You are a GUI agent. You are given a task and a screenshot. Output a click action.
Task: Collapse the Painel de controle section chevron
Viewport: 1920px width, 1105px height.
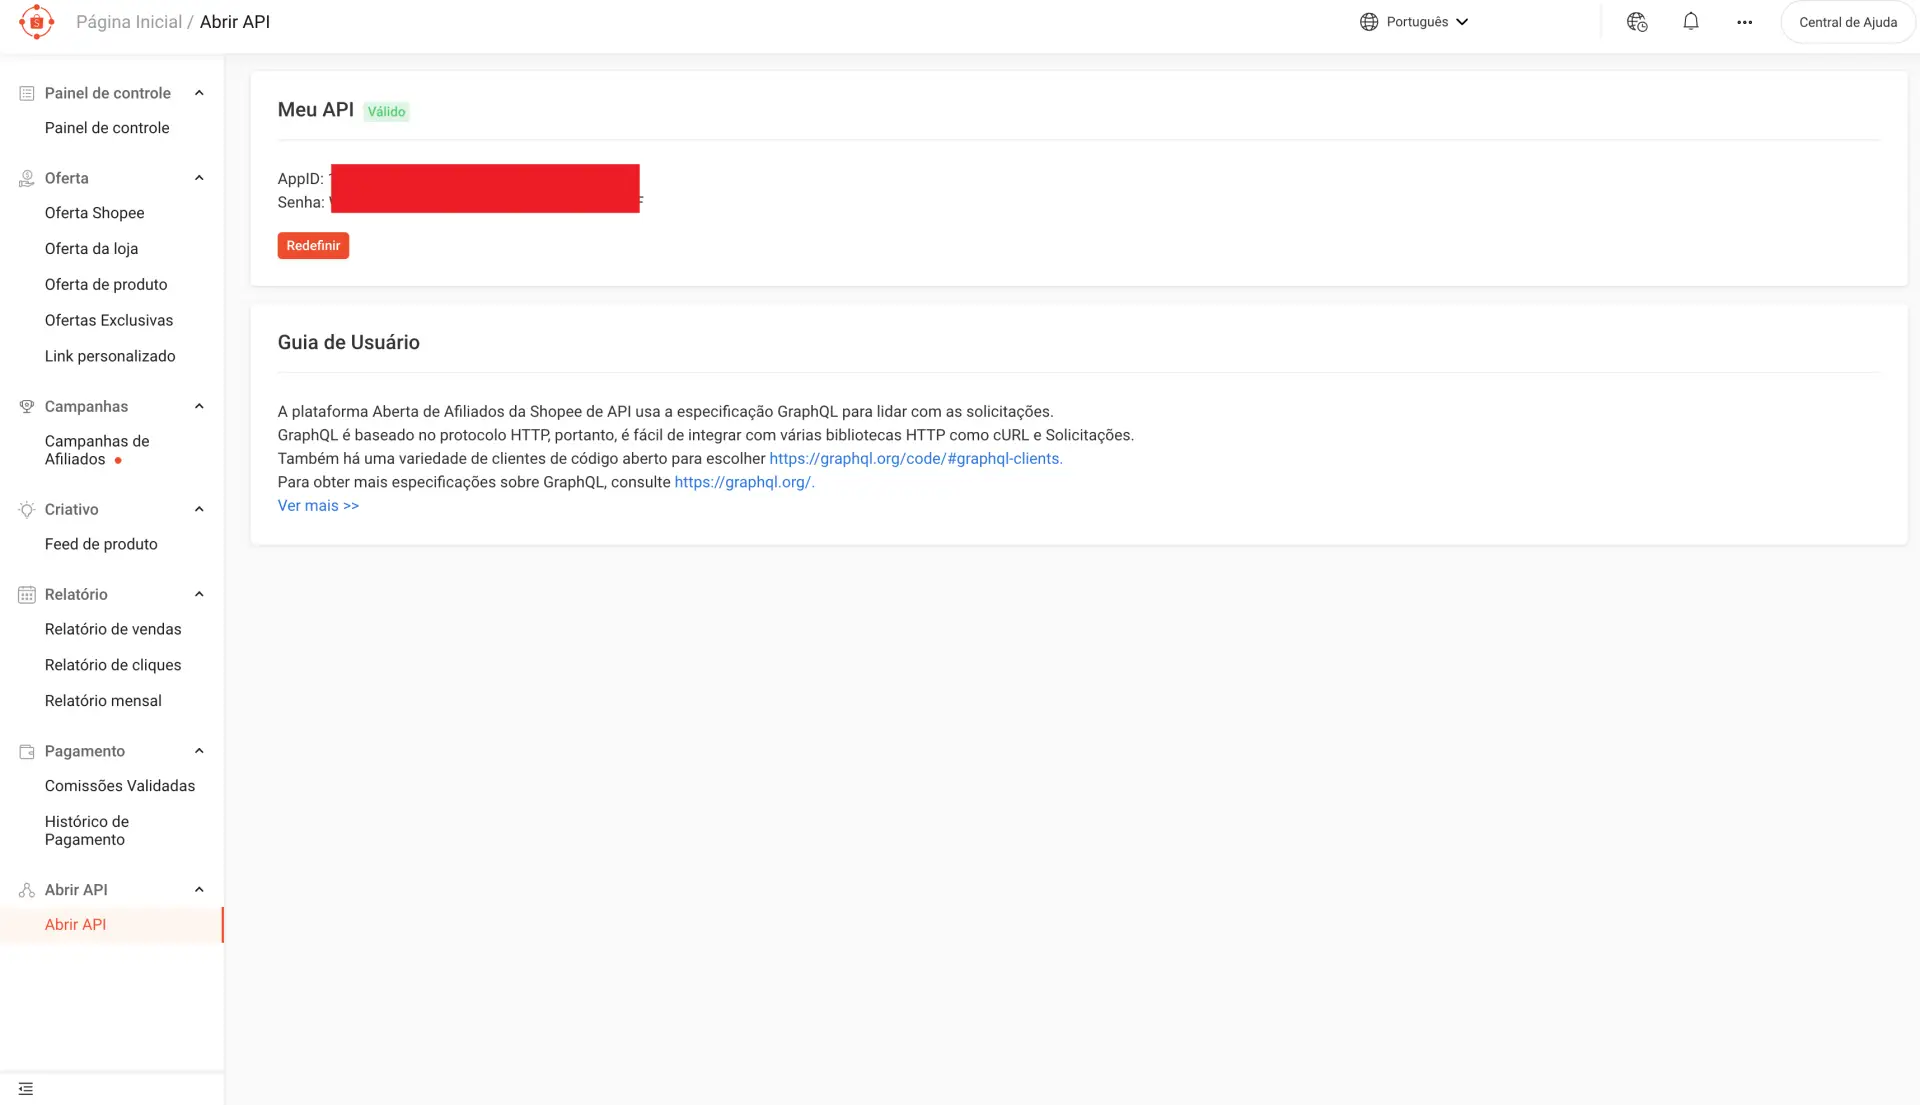(x=199, y=93)
